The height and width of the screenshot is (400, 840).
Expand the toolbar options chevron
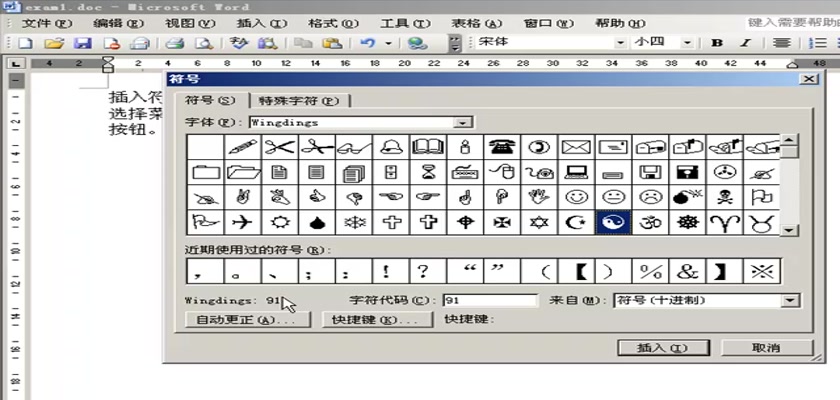tap(455, 43)
